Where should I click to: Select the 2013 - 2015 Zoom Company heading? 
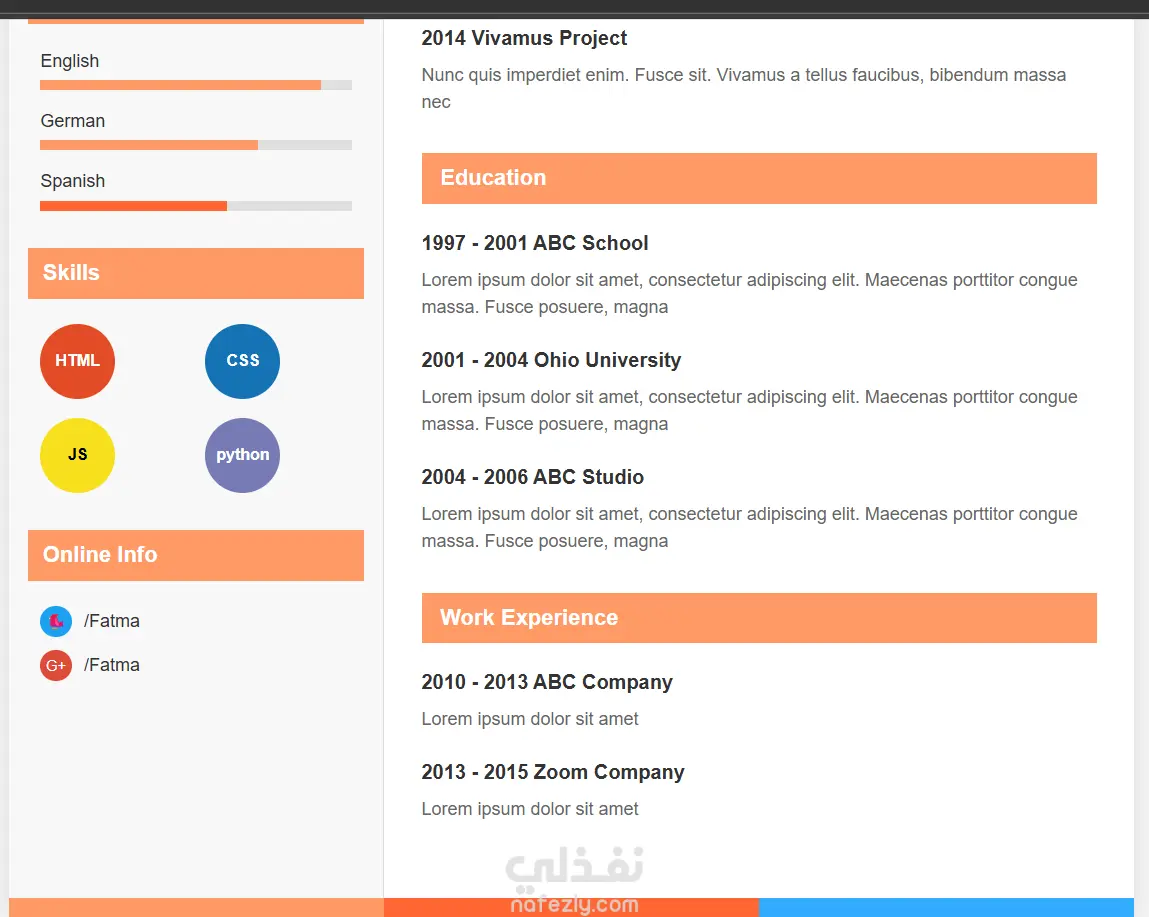tap(553, 772)
